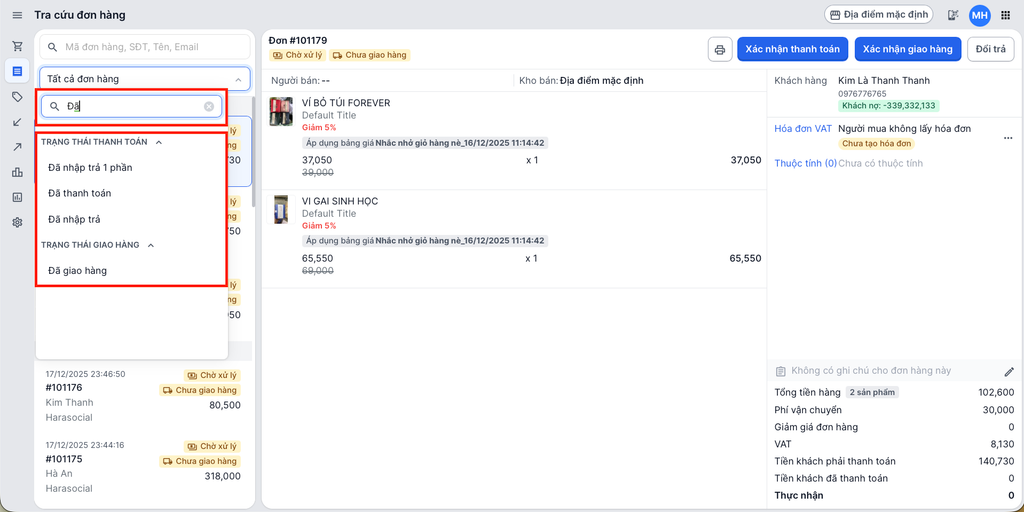Click 'Xác nhận thanh toán' button

pyautogui.click(x=793, y=49)
